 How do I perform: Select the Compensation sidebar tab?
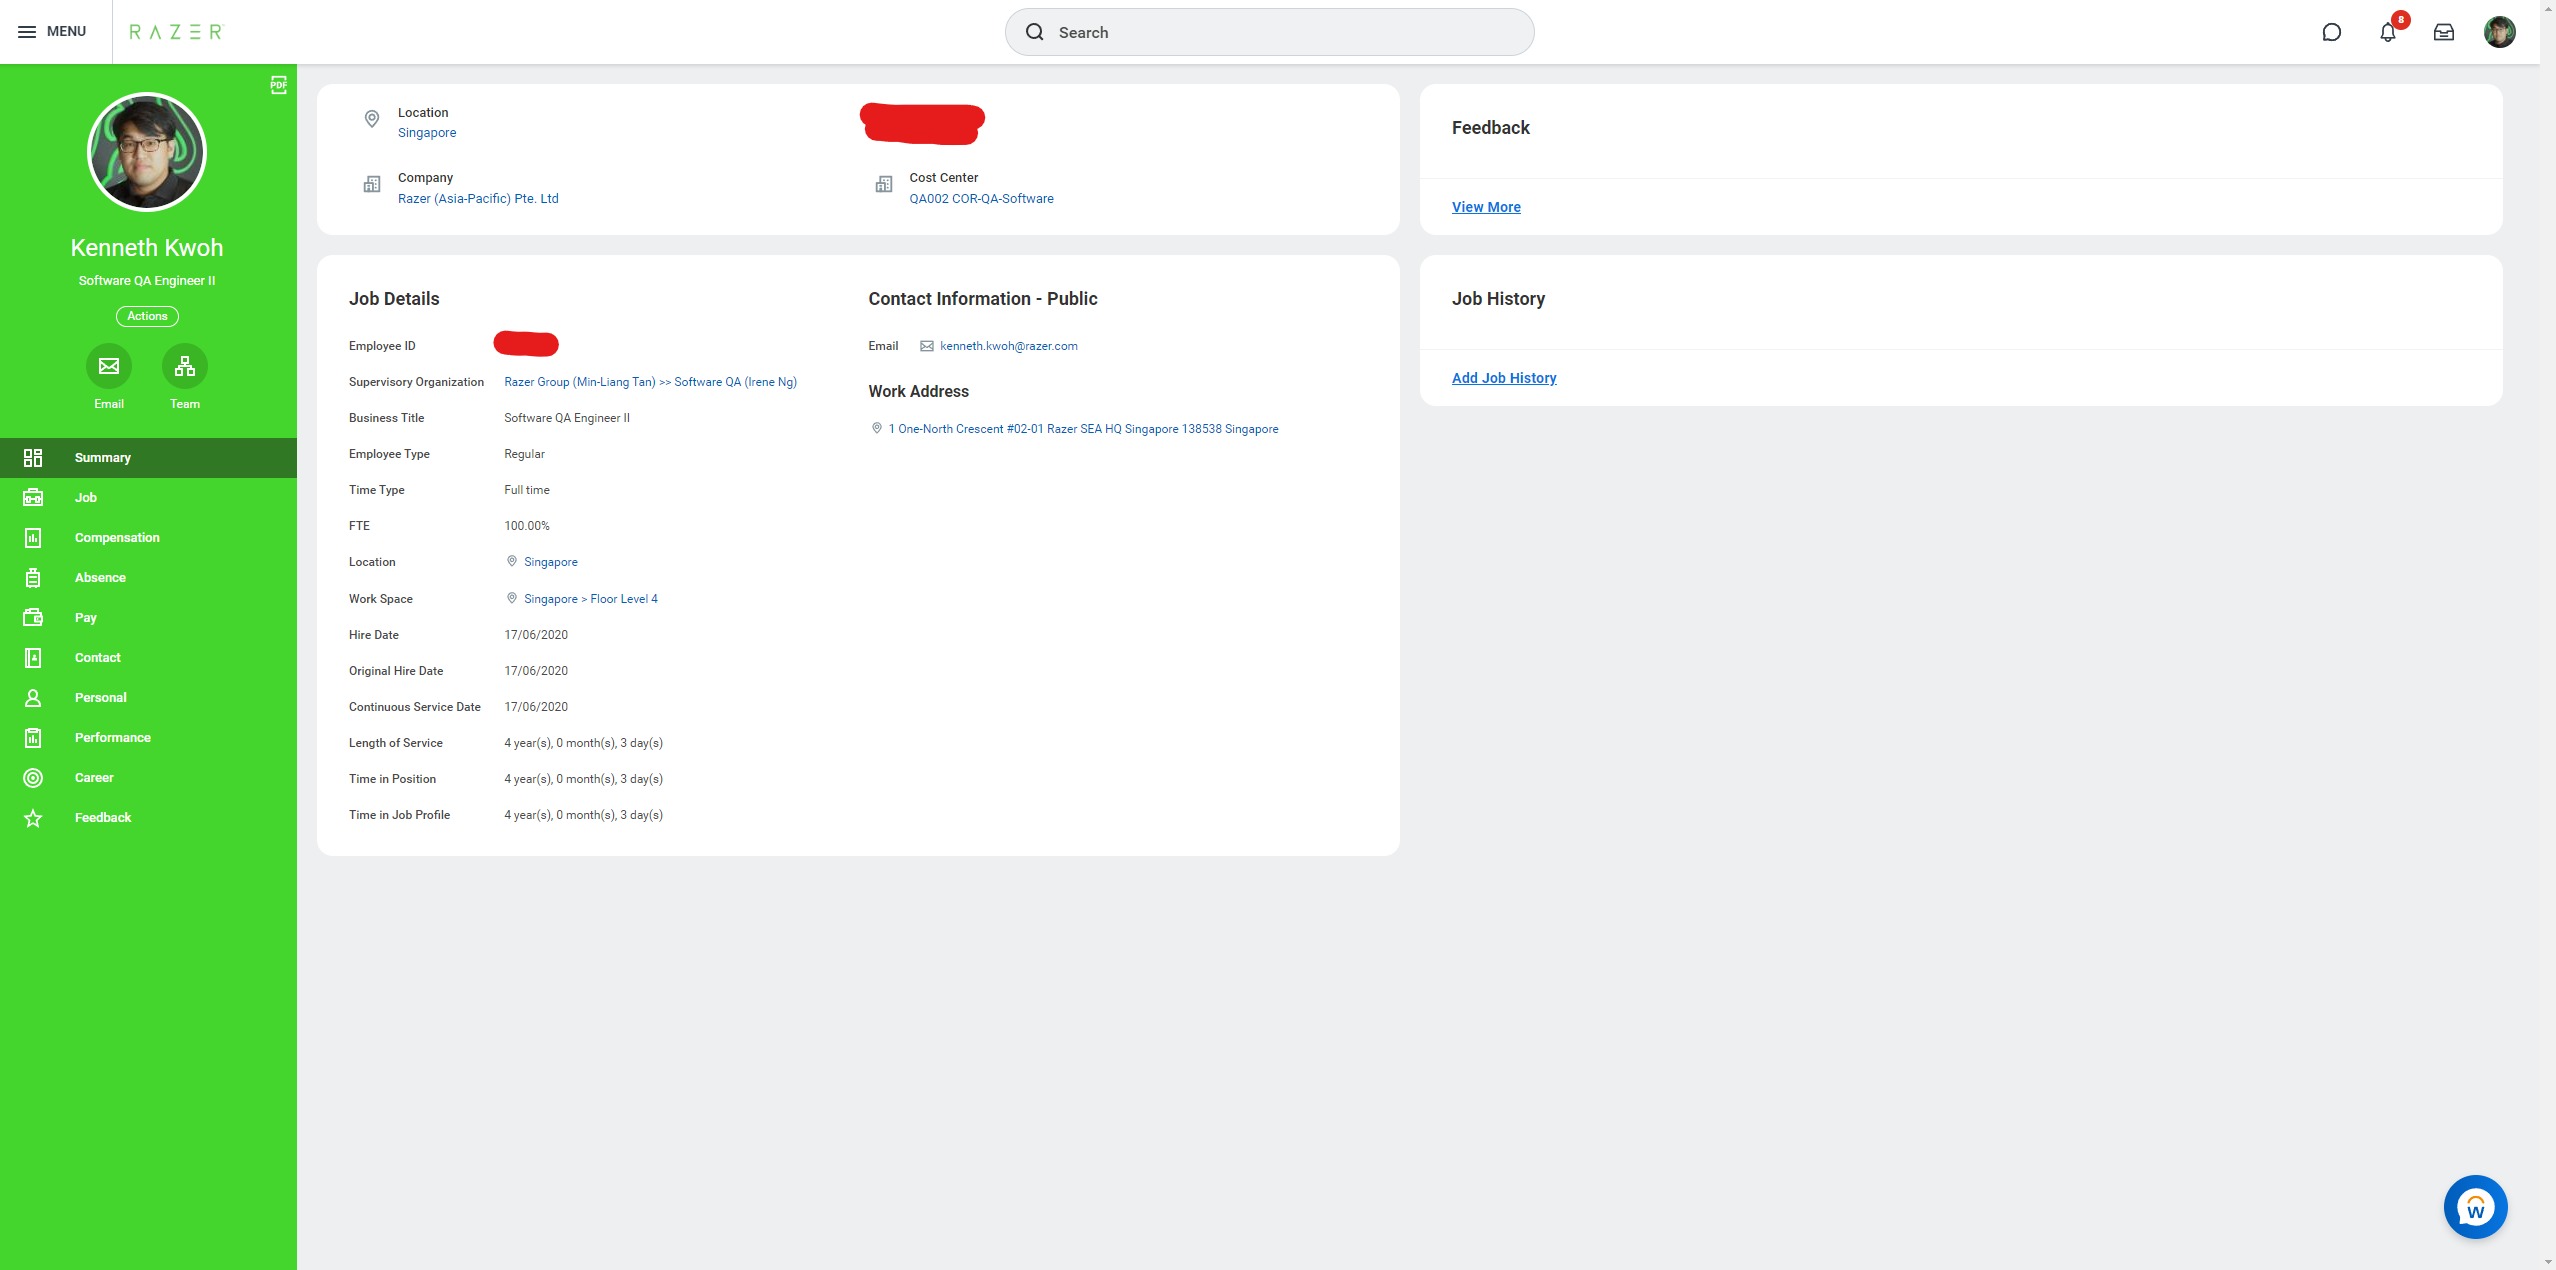pyautogui.click(x=148, y=537)
